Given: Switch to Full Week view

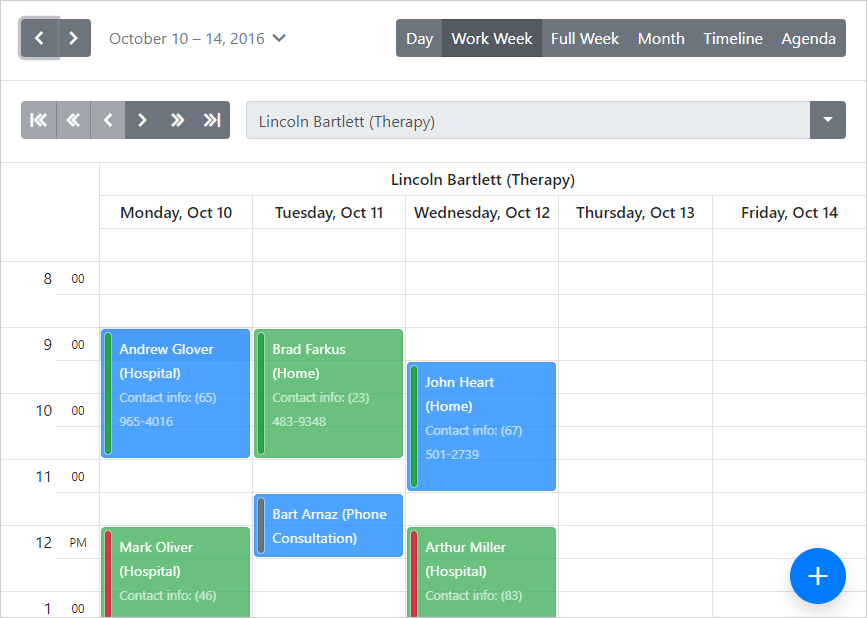Looking at the screenshot, I should point(585,39).
